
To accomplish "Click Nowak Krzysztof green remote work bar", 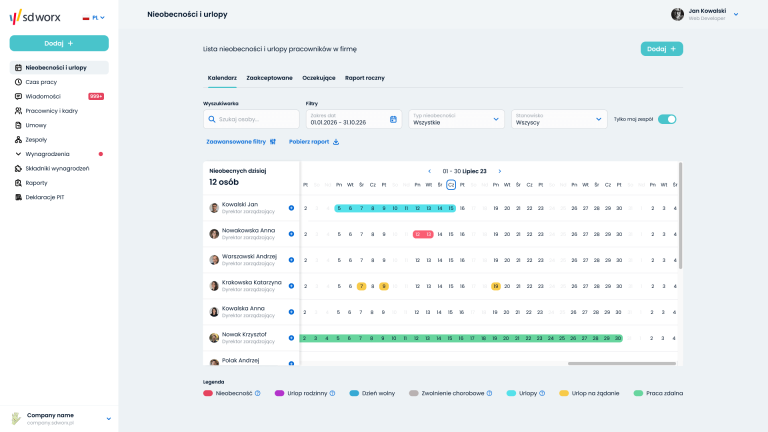I will (461, 338).
